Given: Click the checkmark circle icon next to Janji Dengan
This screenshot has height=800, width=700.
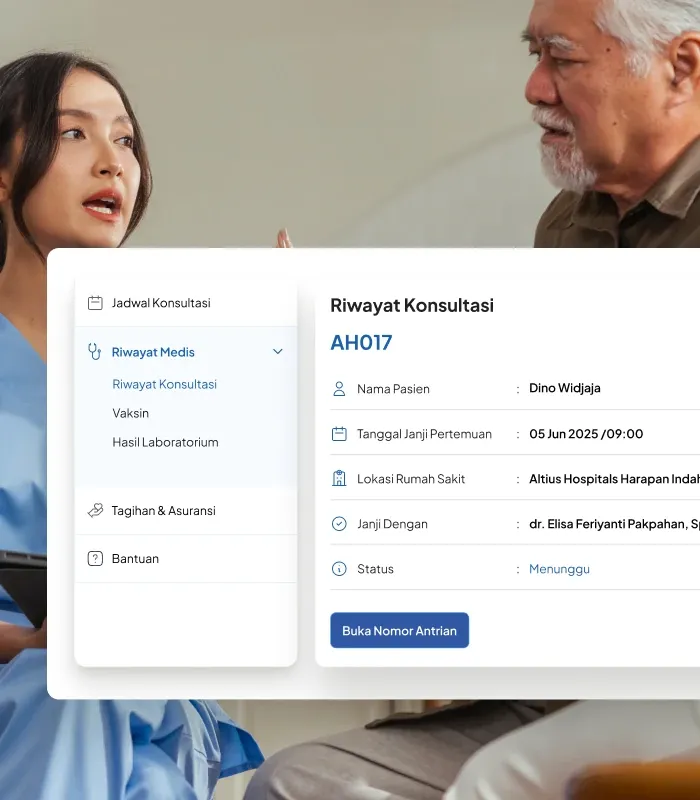Looking at the screenshot, I should click(x=339, y=523).
